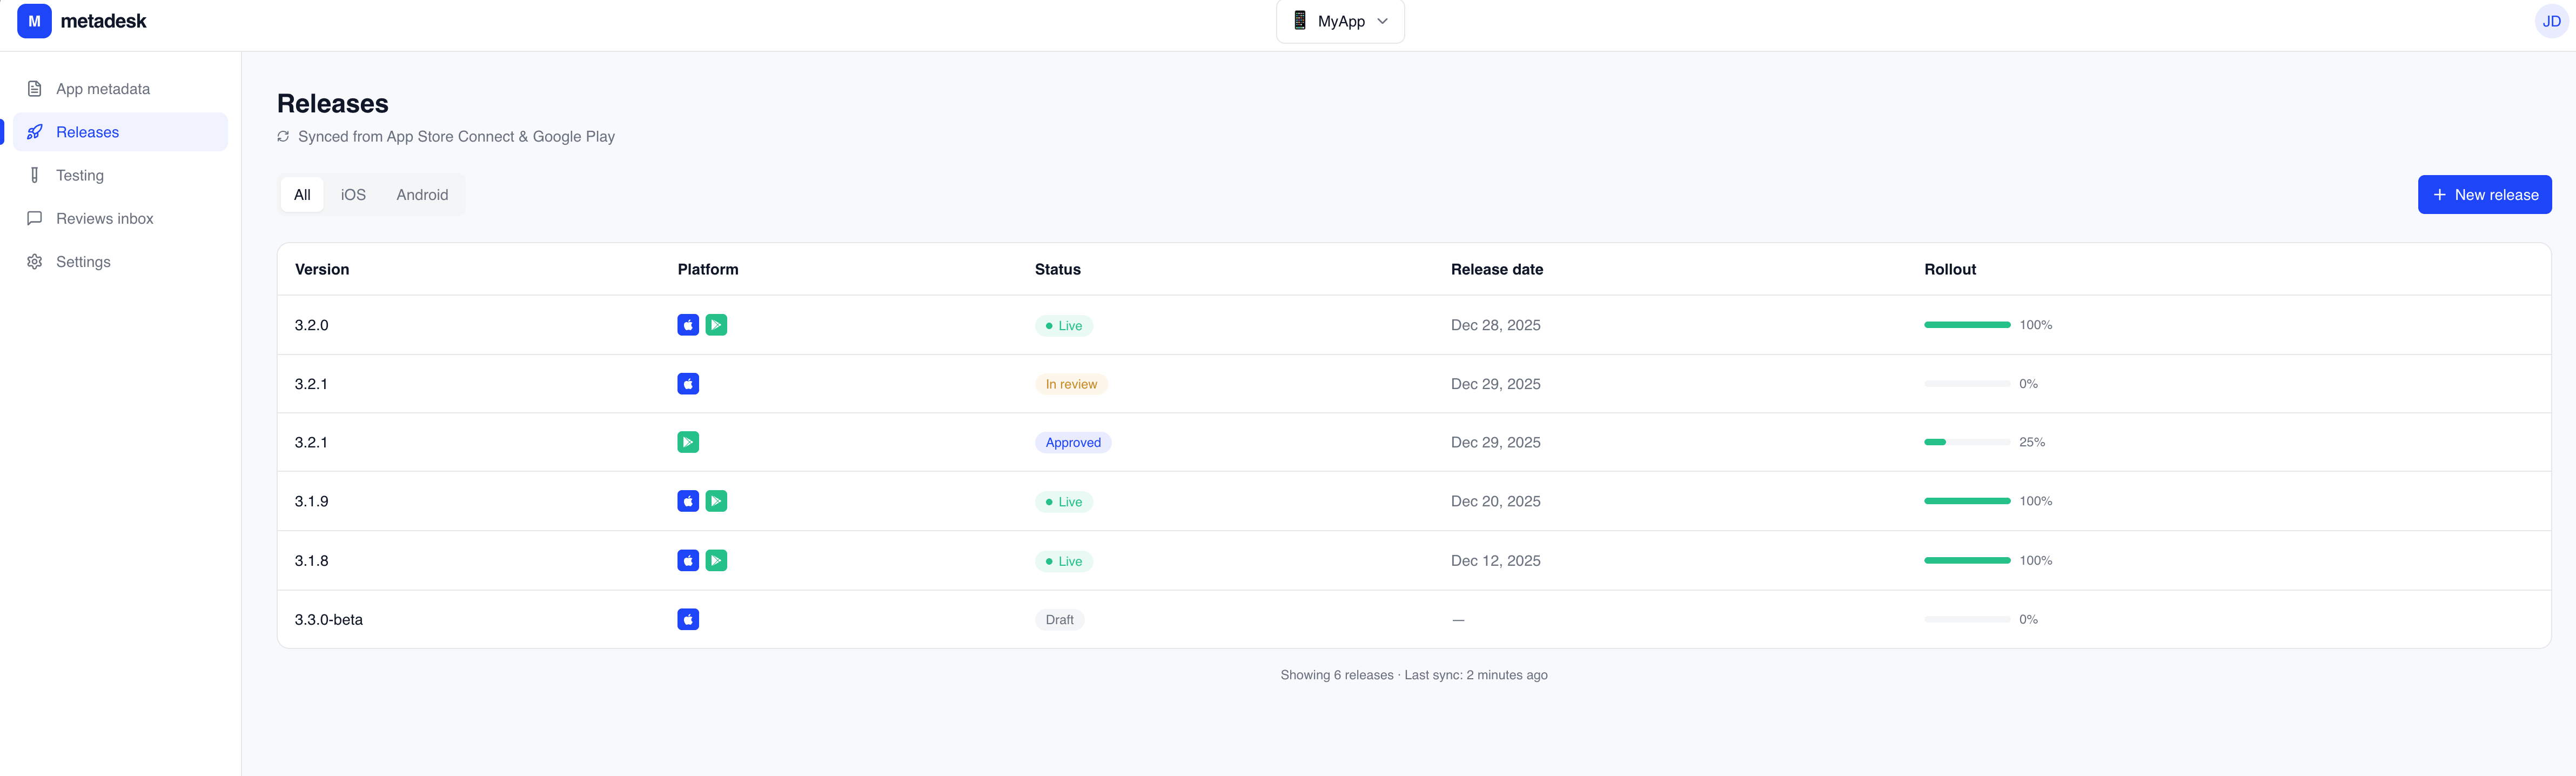Open the MyApp app switcher dropdown
The height and width of the screenshot is (776, 2576).
point(1339,21)
